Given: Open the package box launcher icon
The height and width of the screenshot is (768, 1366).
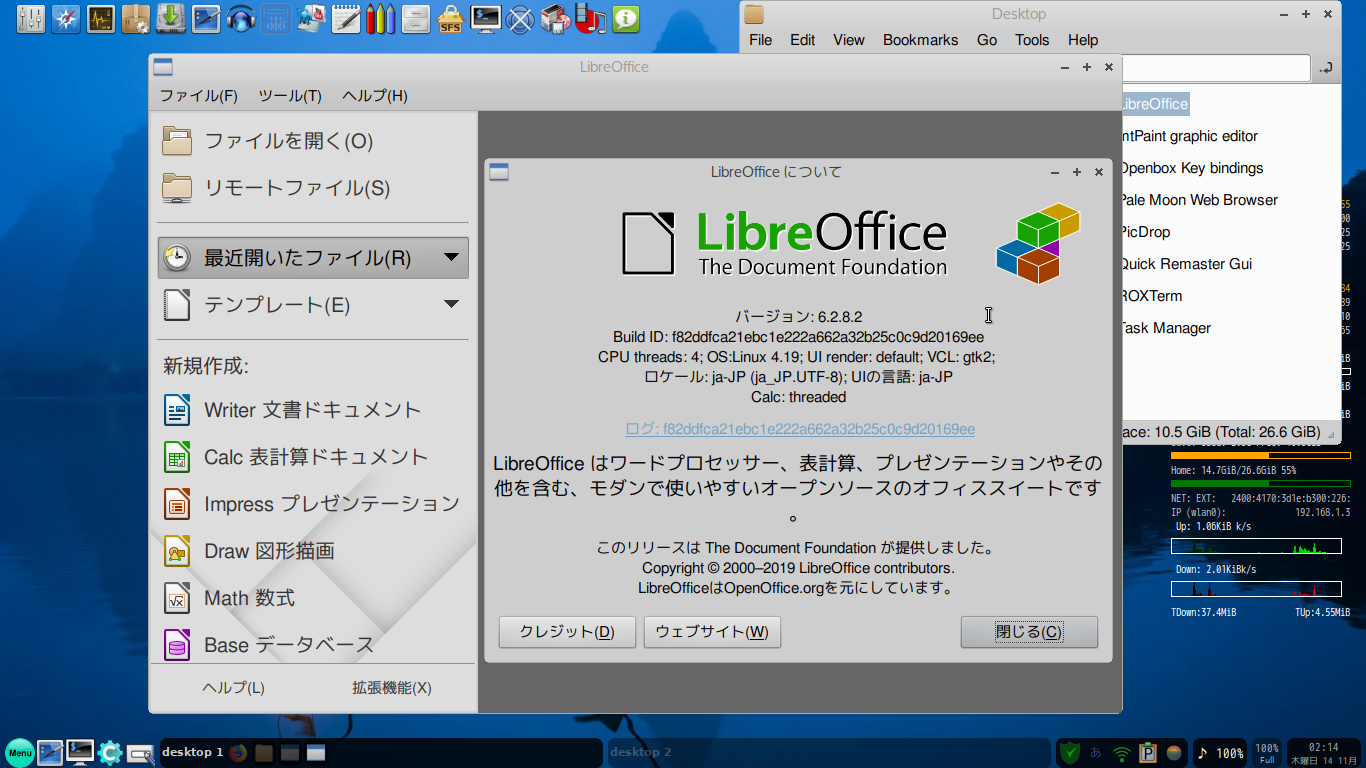Looking at the screenshot, I should (x=135, y=18).
